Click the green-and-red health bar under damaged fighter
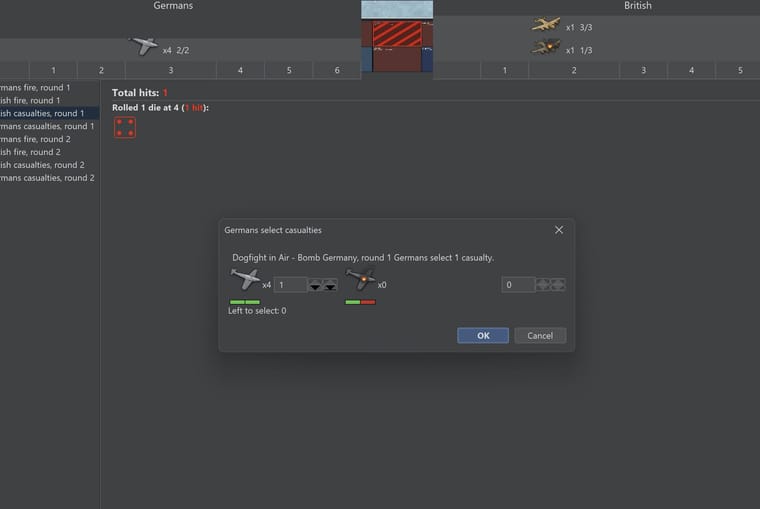760x509 pixels. 360,302
